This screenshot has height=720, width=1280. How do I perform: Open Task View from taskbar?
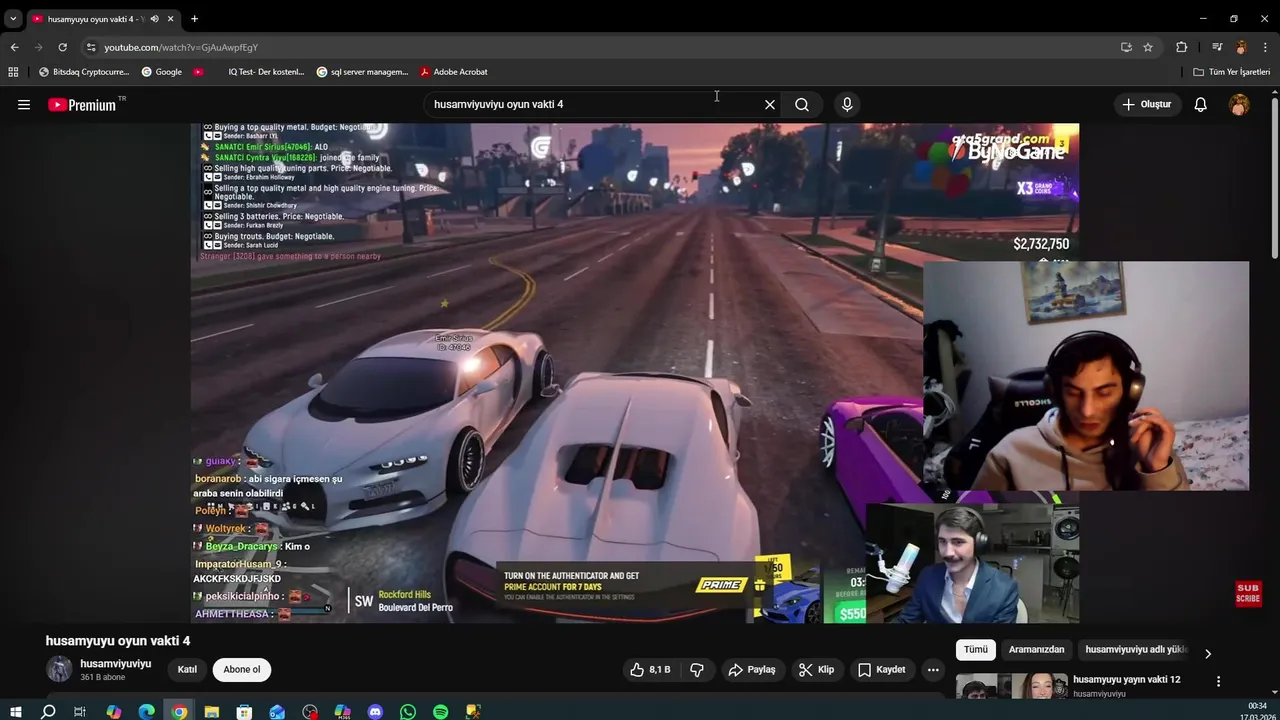(x=80, y=712)
